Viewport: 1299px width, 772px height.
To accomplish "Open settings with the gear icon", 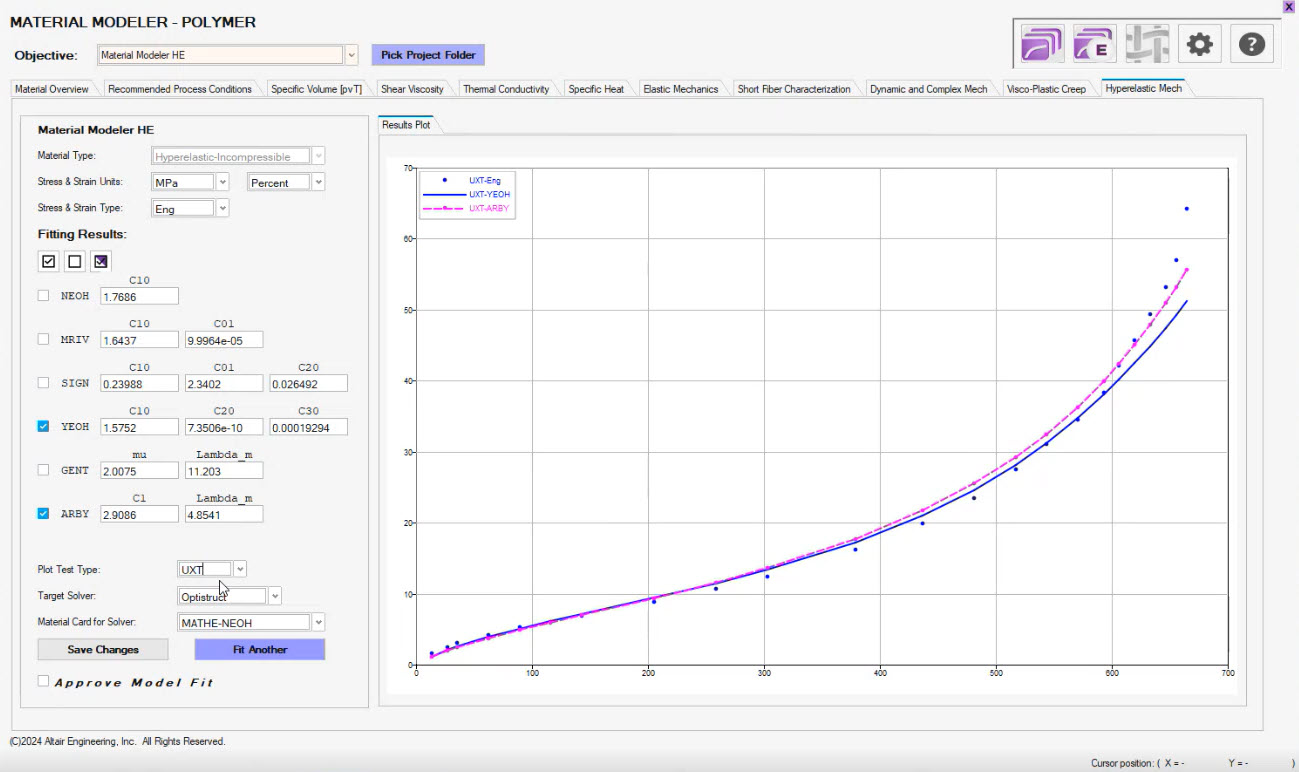I will 1199,44.
